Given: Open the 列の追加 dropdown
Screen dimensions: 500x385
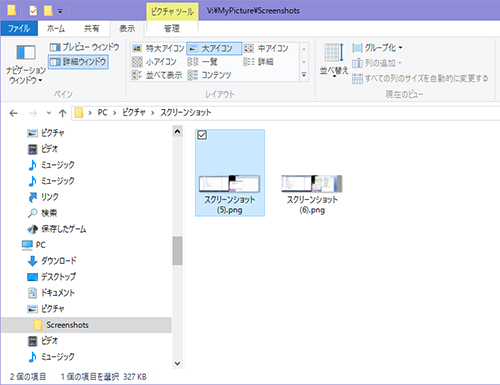Looking at the screenshot, I should 377,63.
